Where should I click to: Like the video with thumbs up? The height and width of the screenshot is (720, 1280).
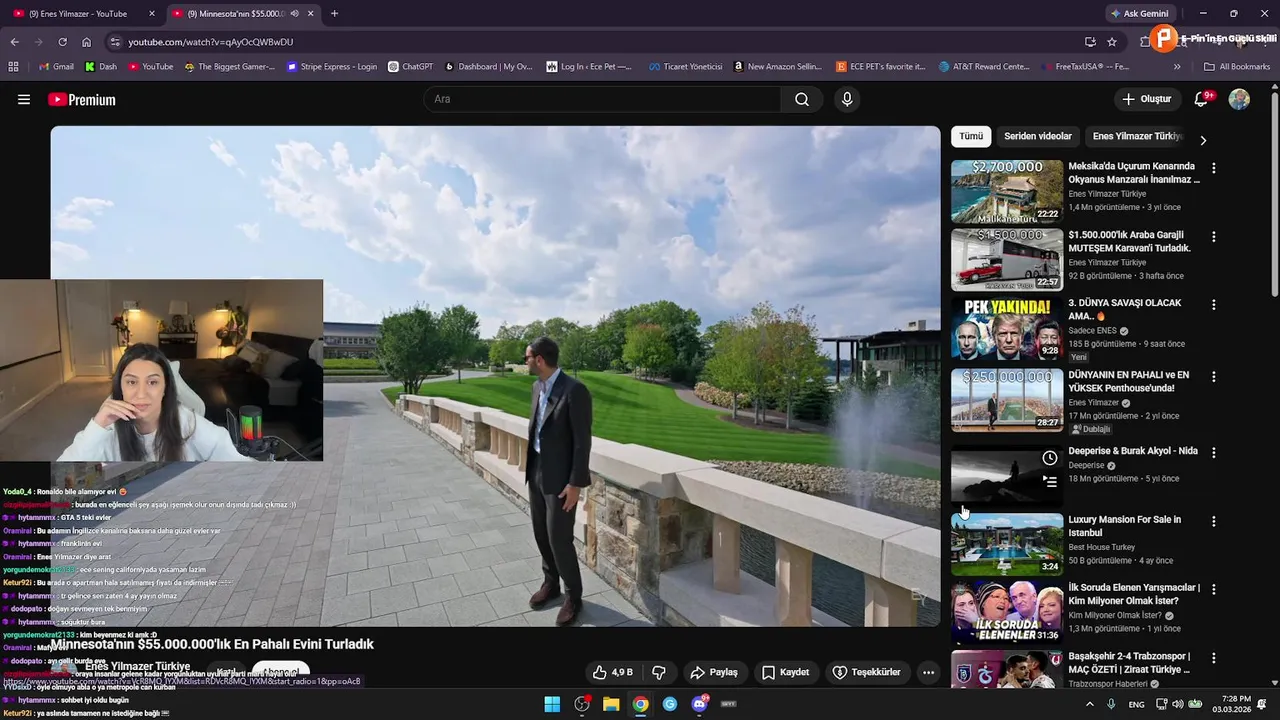[x=613, y=672]
